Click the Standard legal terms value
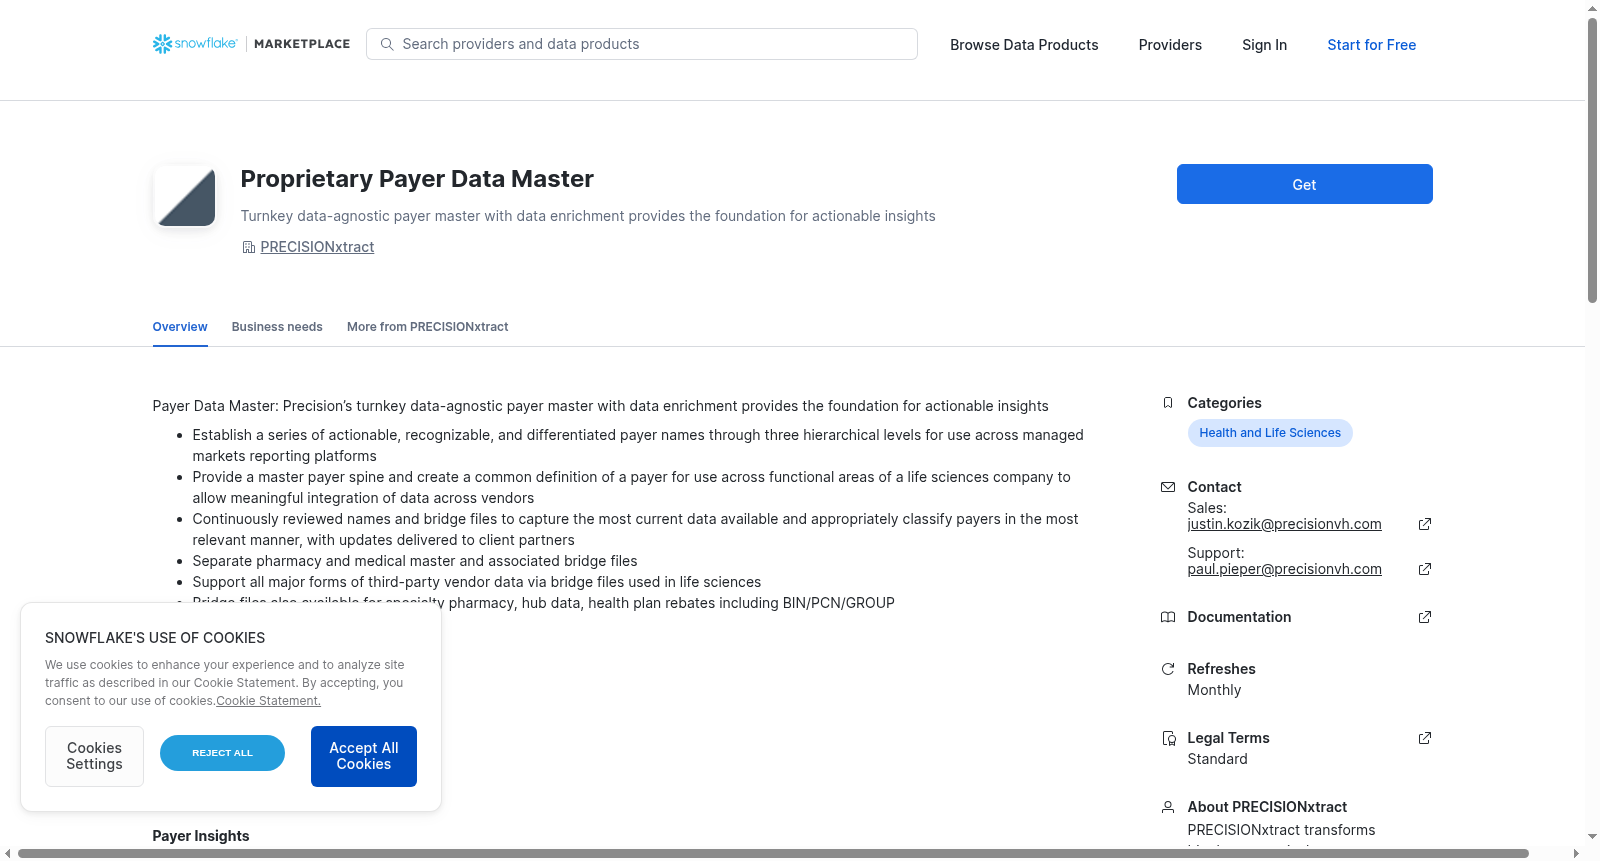The height and width of the screenshot is (861, 1600). coord(1217,759)
